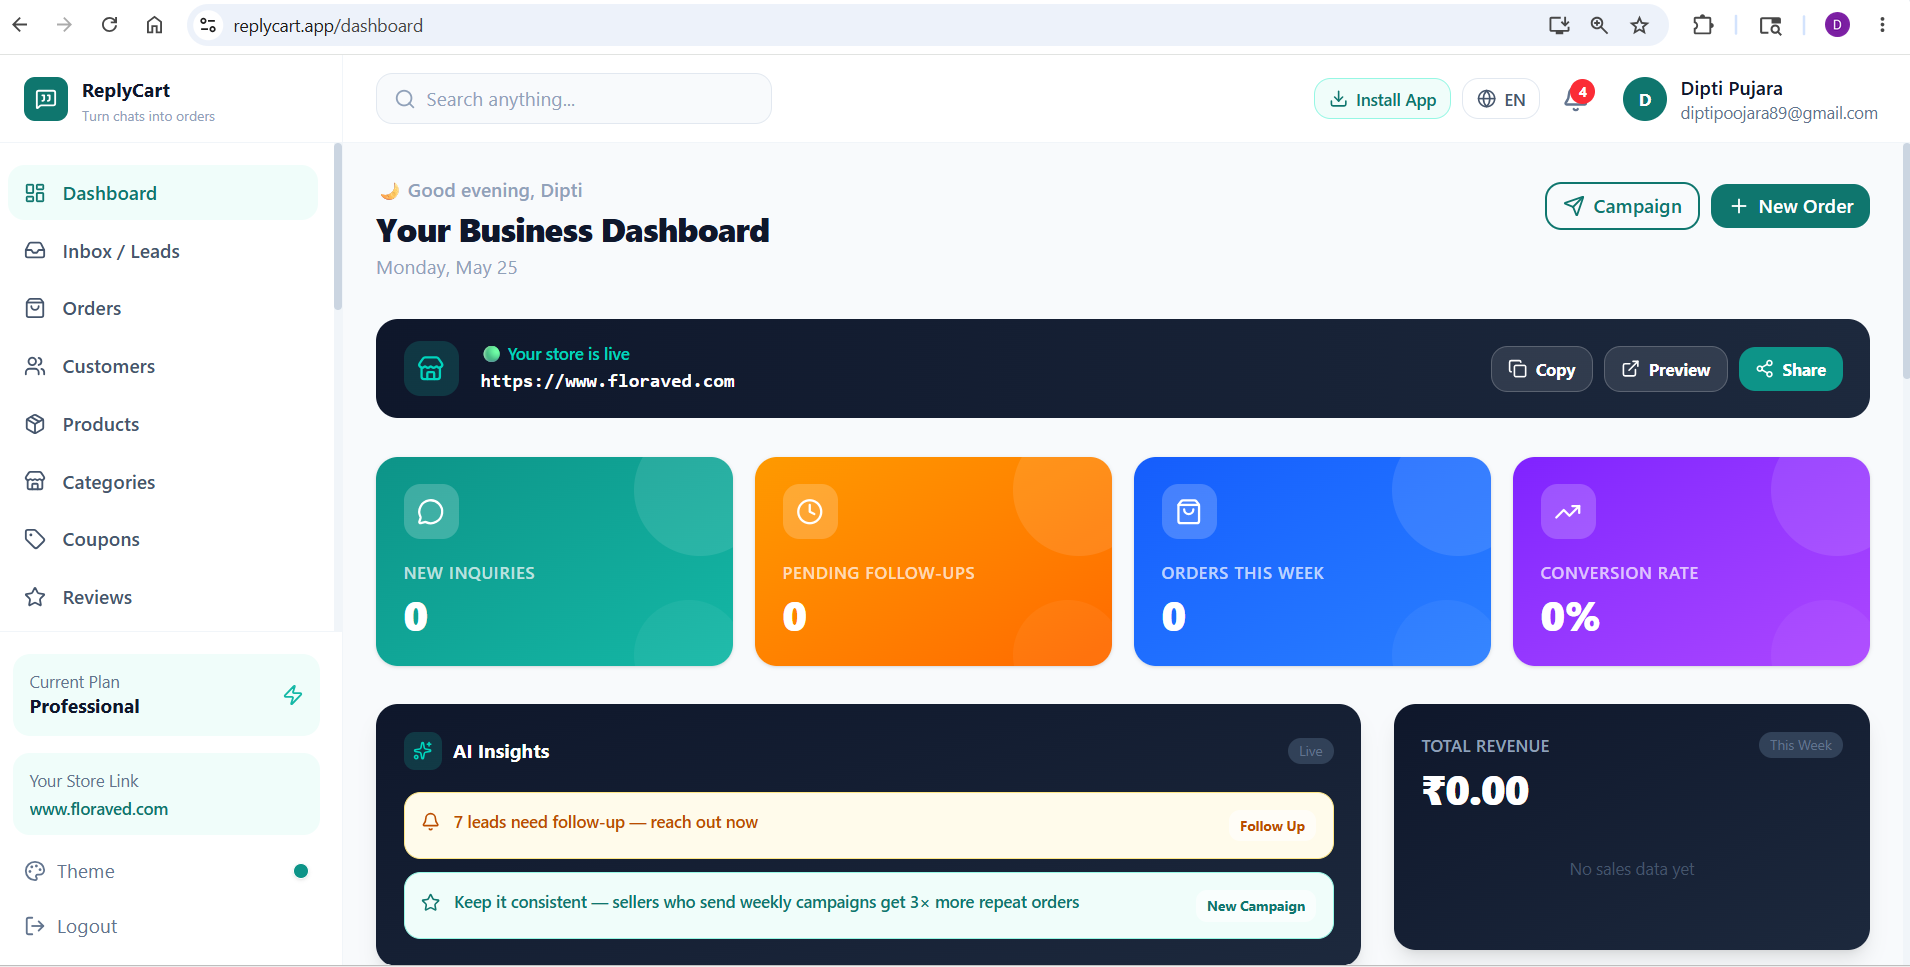Image resolution: width=1910 pixels, height=967 pixels.
Task: Open the Orders section
Action: tap(163, 308)
